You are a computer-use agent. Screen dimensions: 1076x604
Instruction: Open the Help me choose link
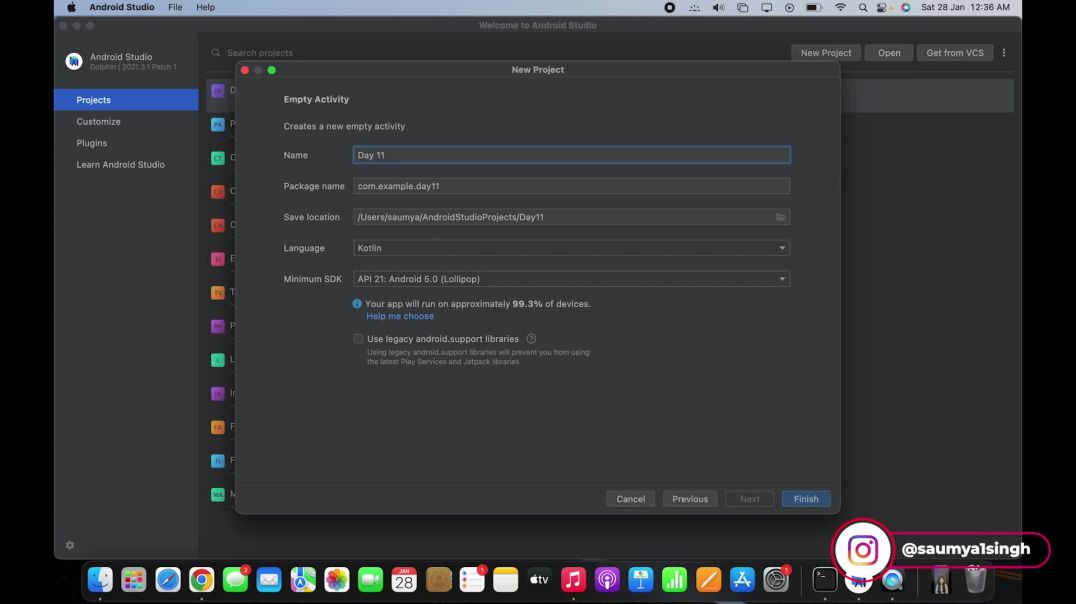click(399, 315)
